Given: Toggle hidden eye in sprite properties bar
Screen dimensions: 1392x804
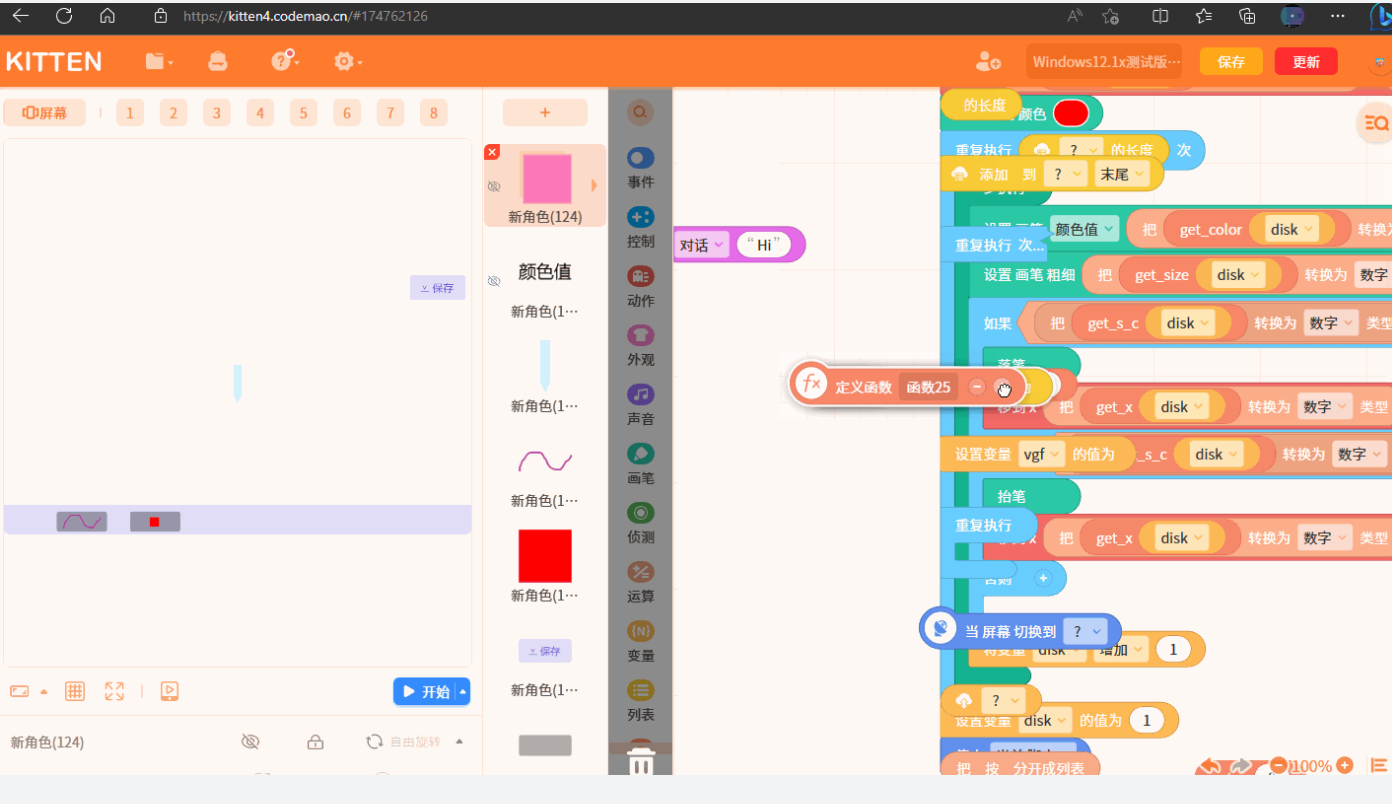Looking at the screenshot, I should pos(250,742).
